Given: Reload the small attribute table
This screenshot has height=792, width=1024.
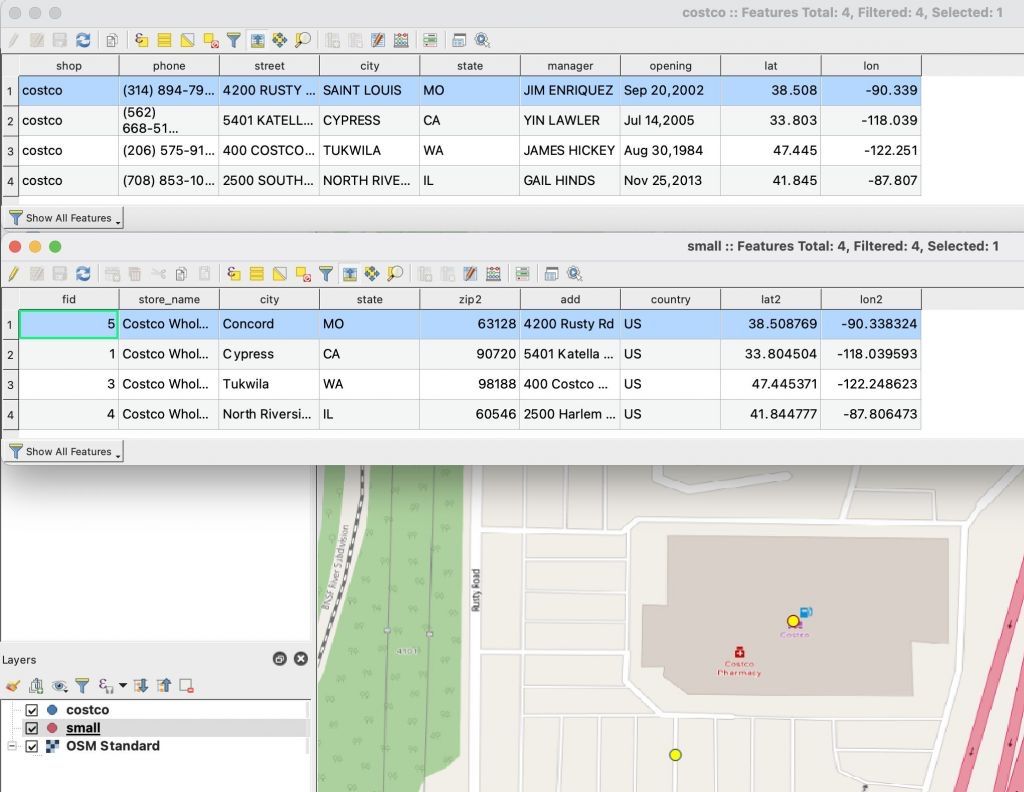Looking at the screenshot, I should point(83,274).
